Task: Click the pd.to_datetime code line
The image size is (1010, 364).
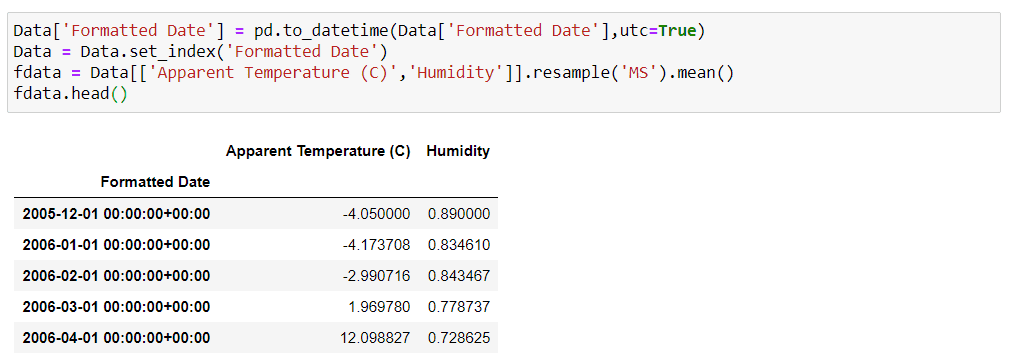Action: [359, 31]
